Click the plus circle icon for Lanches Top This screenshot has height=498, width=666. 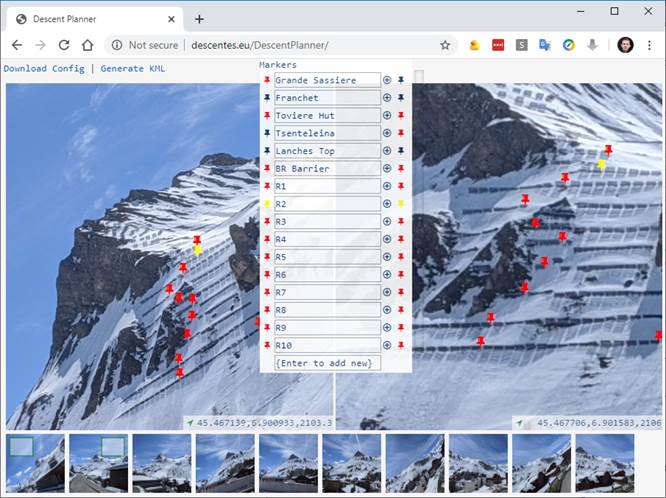[387, 151]
